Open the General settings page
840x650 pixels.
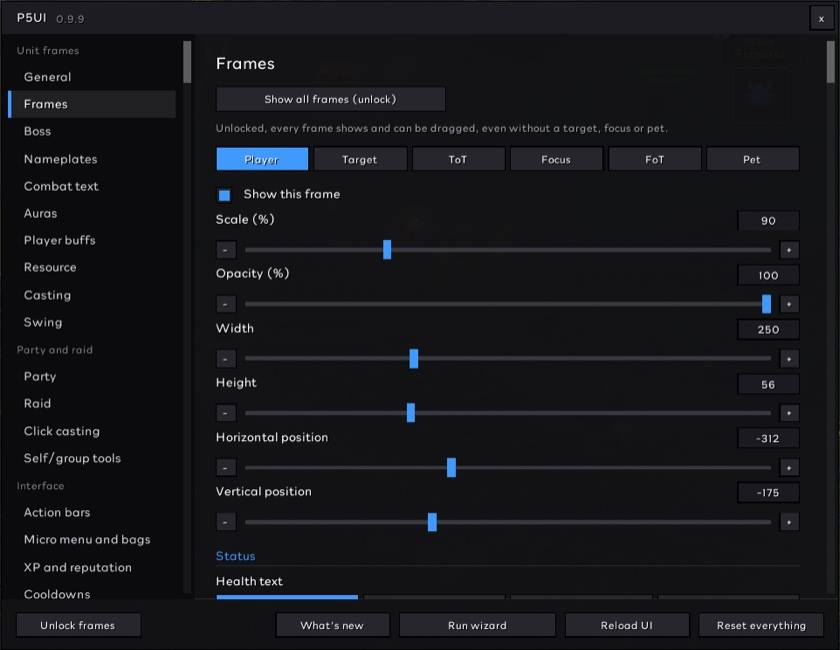[x=92, y=77]
